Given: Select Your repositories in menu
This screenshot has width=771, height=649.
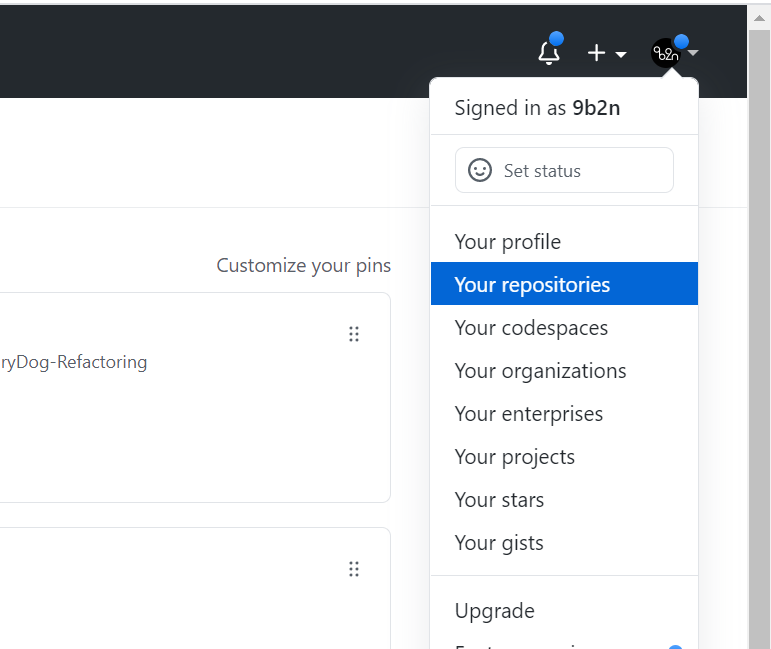Looking at the screenshot, I should click(x=564, y=284).
